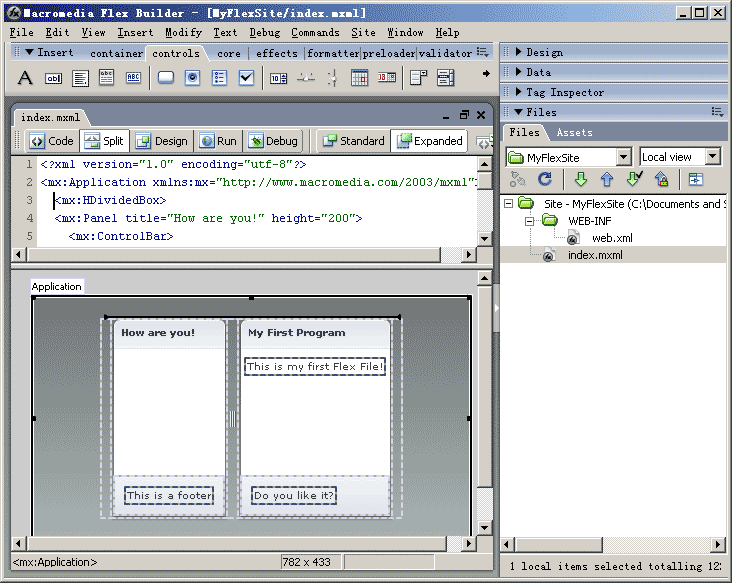Image resolution: width=732 pixels, height=583 pixels.
Task: Insert a DateField control
Action: pos(387,77)
